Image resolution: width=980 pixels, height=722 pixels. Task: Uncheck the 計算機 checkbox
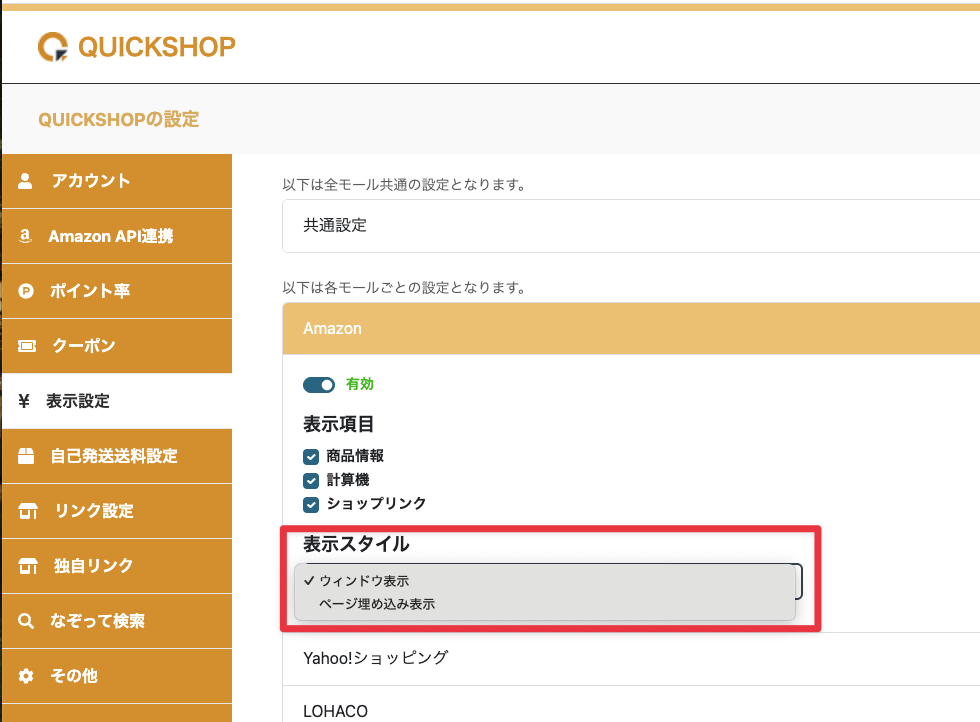[311, 480]
